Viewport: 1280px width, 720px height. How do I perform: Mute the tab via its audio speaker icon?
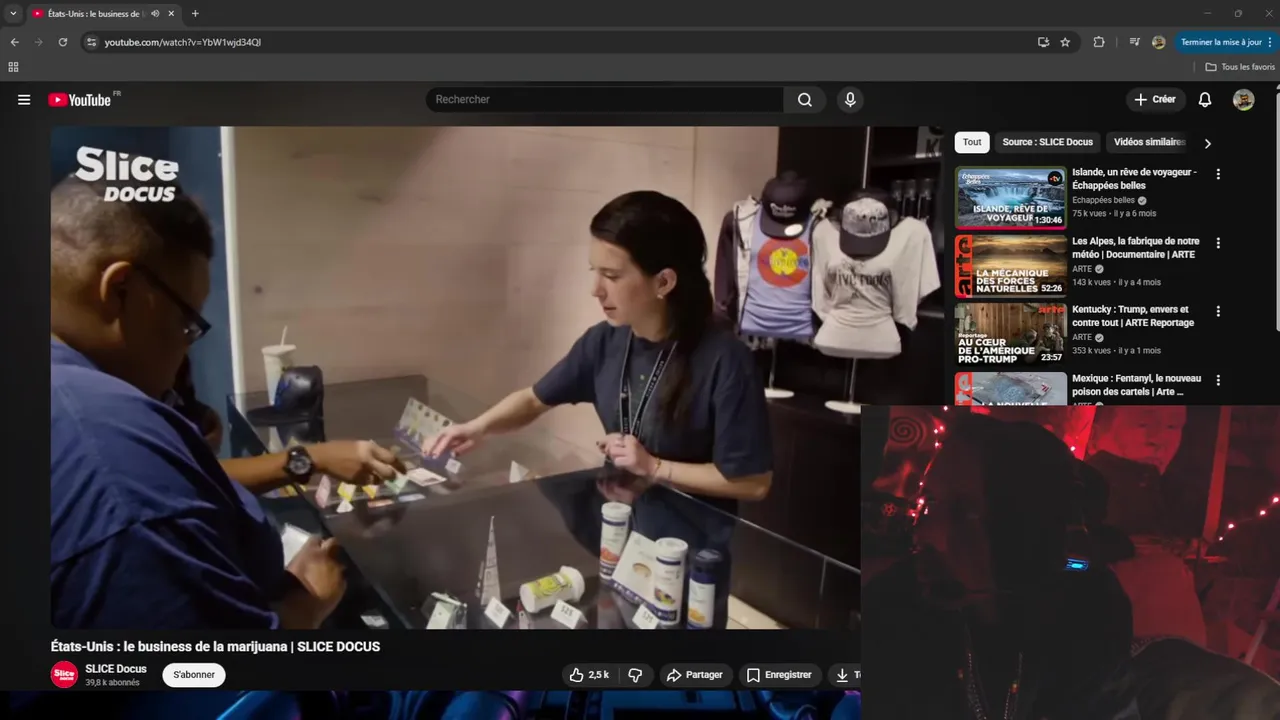pos(155,14)
